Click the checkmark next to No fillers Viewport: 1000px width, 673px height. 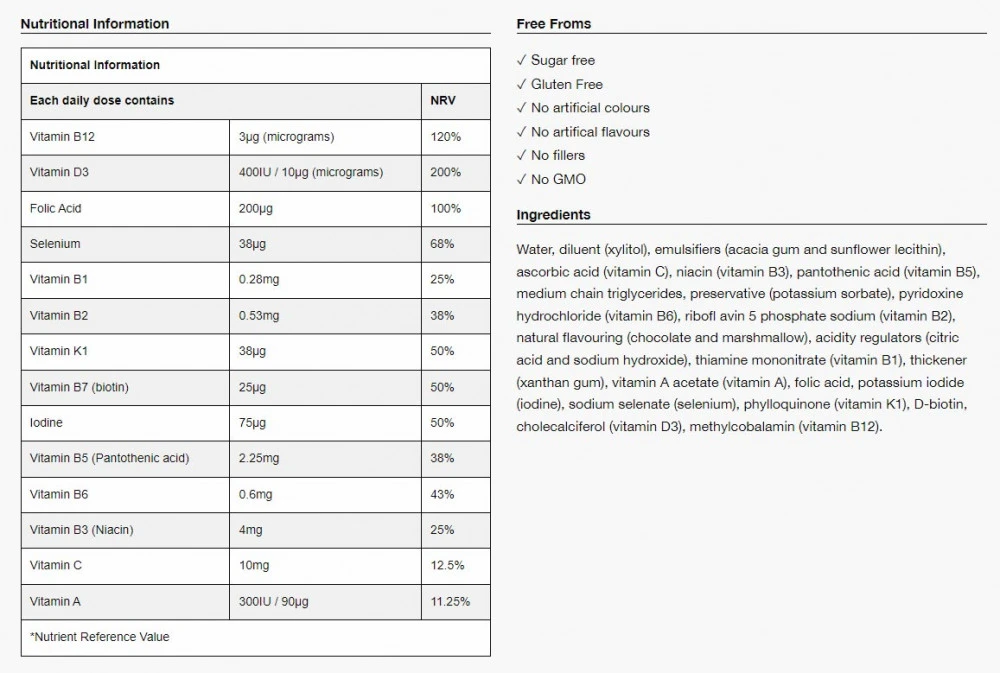tap(521, 155)
